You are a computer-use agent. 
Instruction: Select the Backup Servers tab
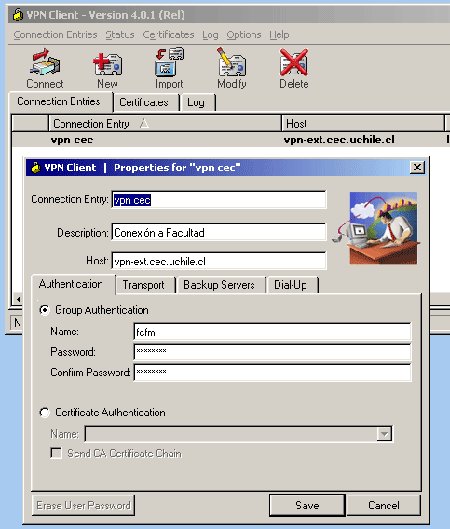tap(221, 285)
